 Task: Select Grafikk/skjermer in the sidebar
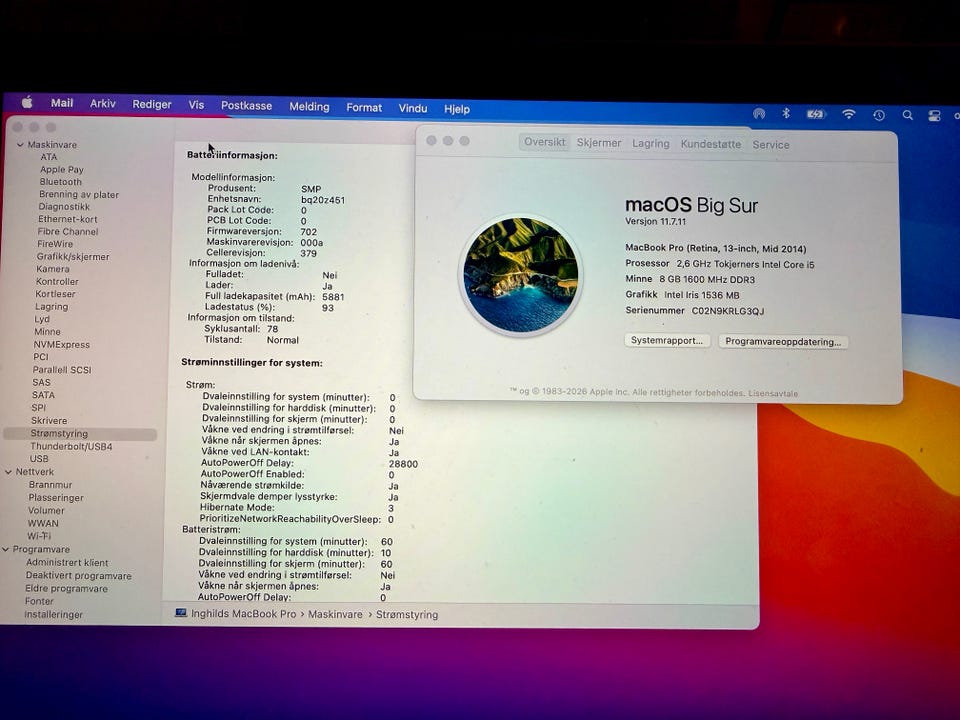click(73, 257)
